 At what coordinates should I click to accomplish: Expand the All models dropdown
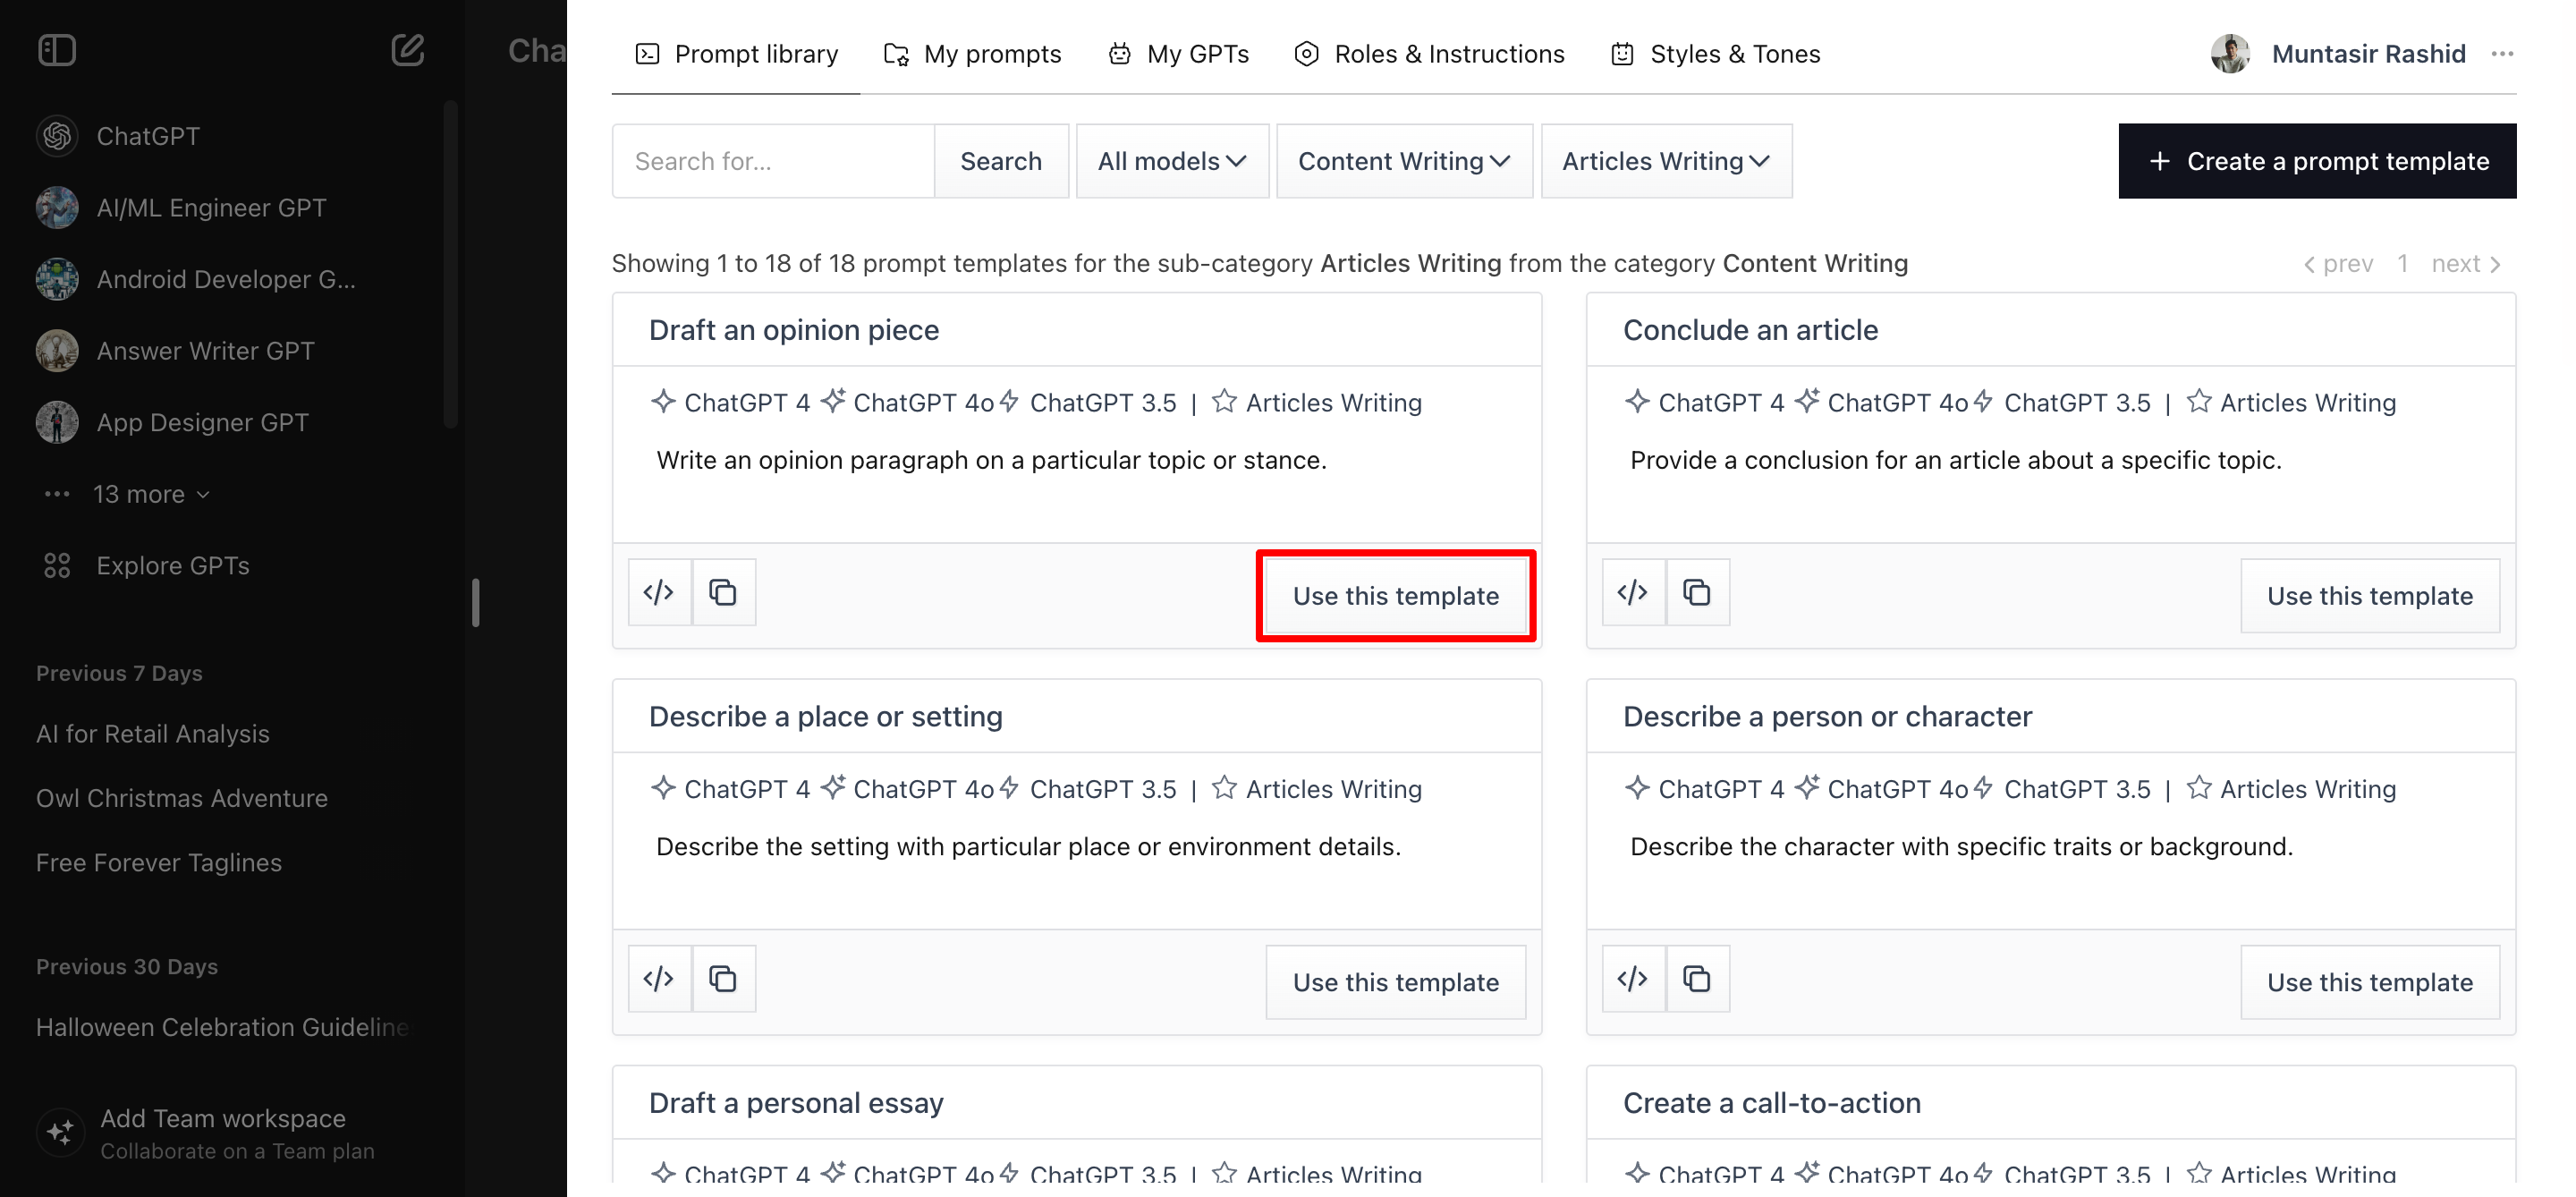click(1172, 161)
